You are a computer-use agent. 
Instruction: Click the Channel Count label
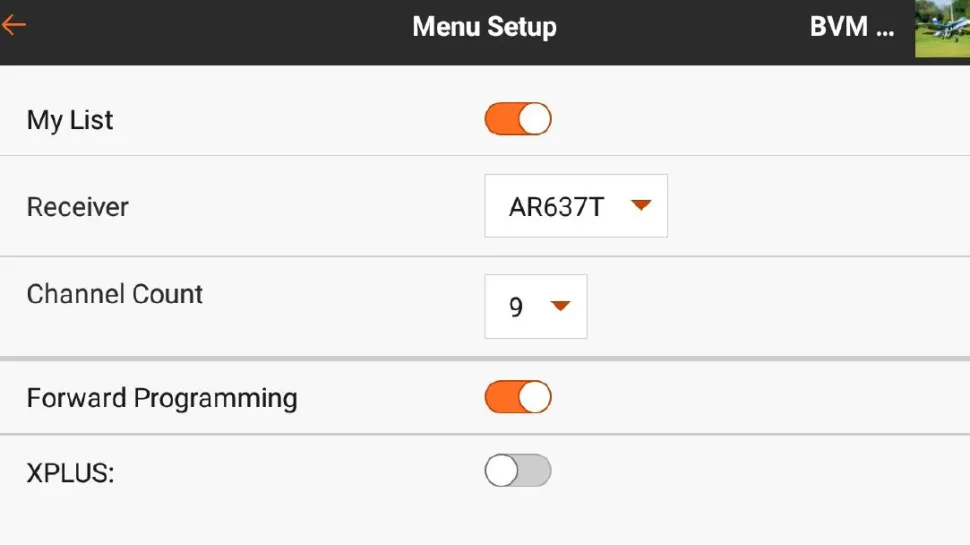pos(115,294)
